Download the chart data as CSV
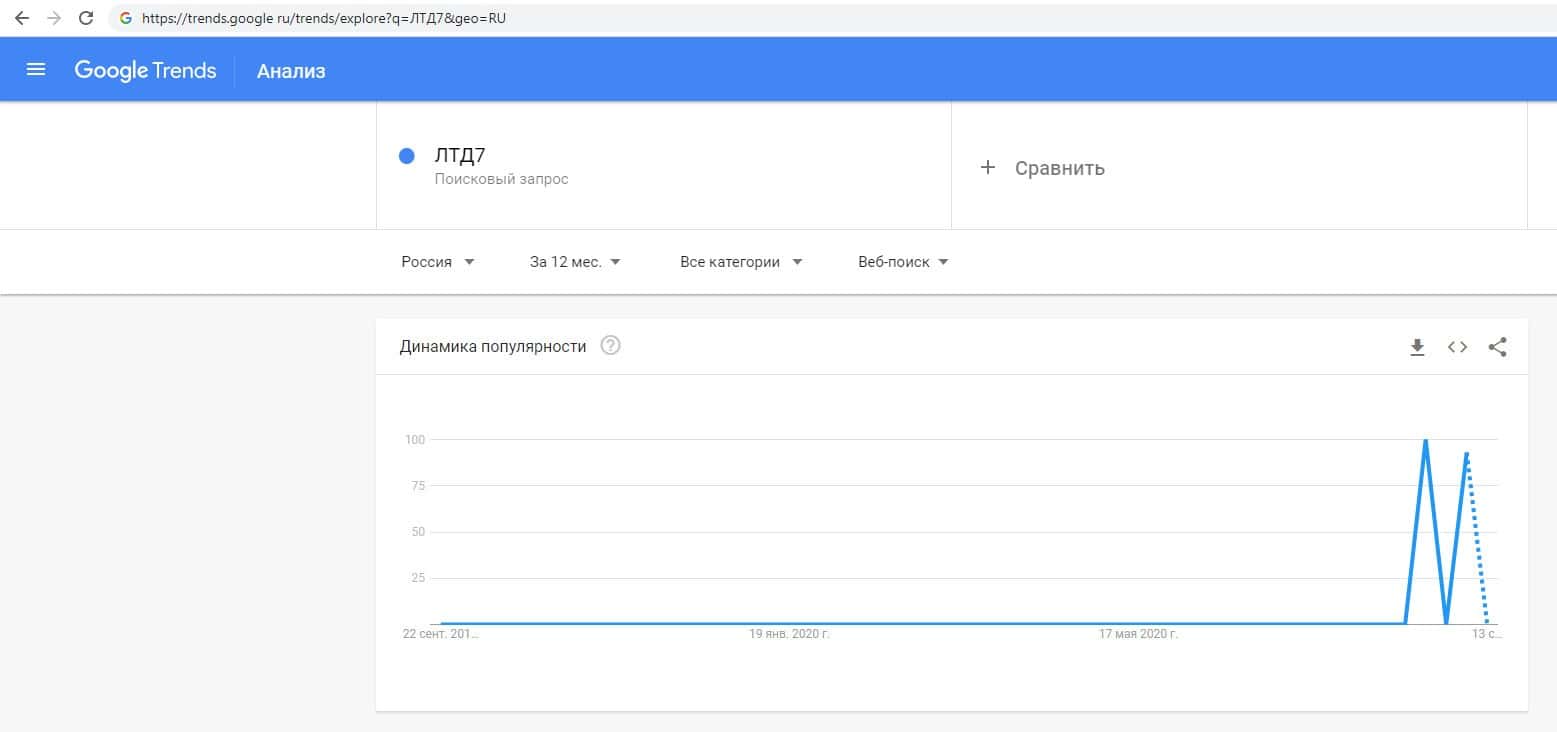Viewport: 1557px width, 732px height. [1417, 347]
